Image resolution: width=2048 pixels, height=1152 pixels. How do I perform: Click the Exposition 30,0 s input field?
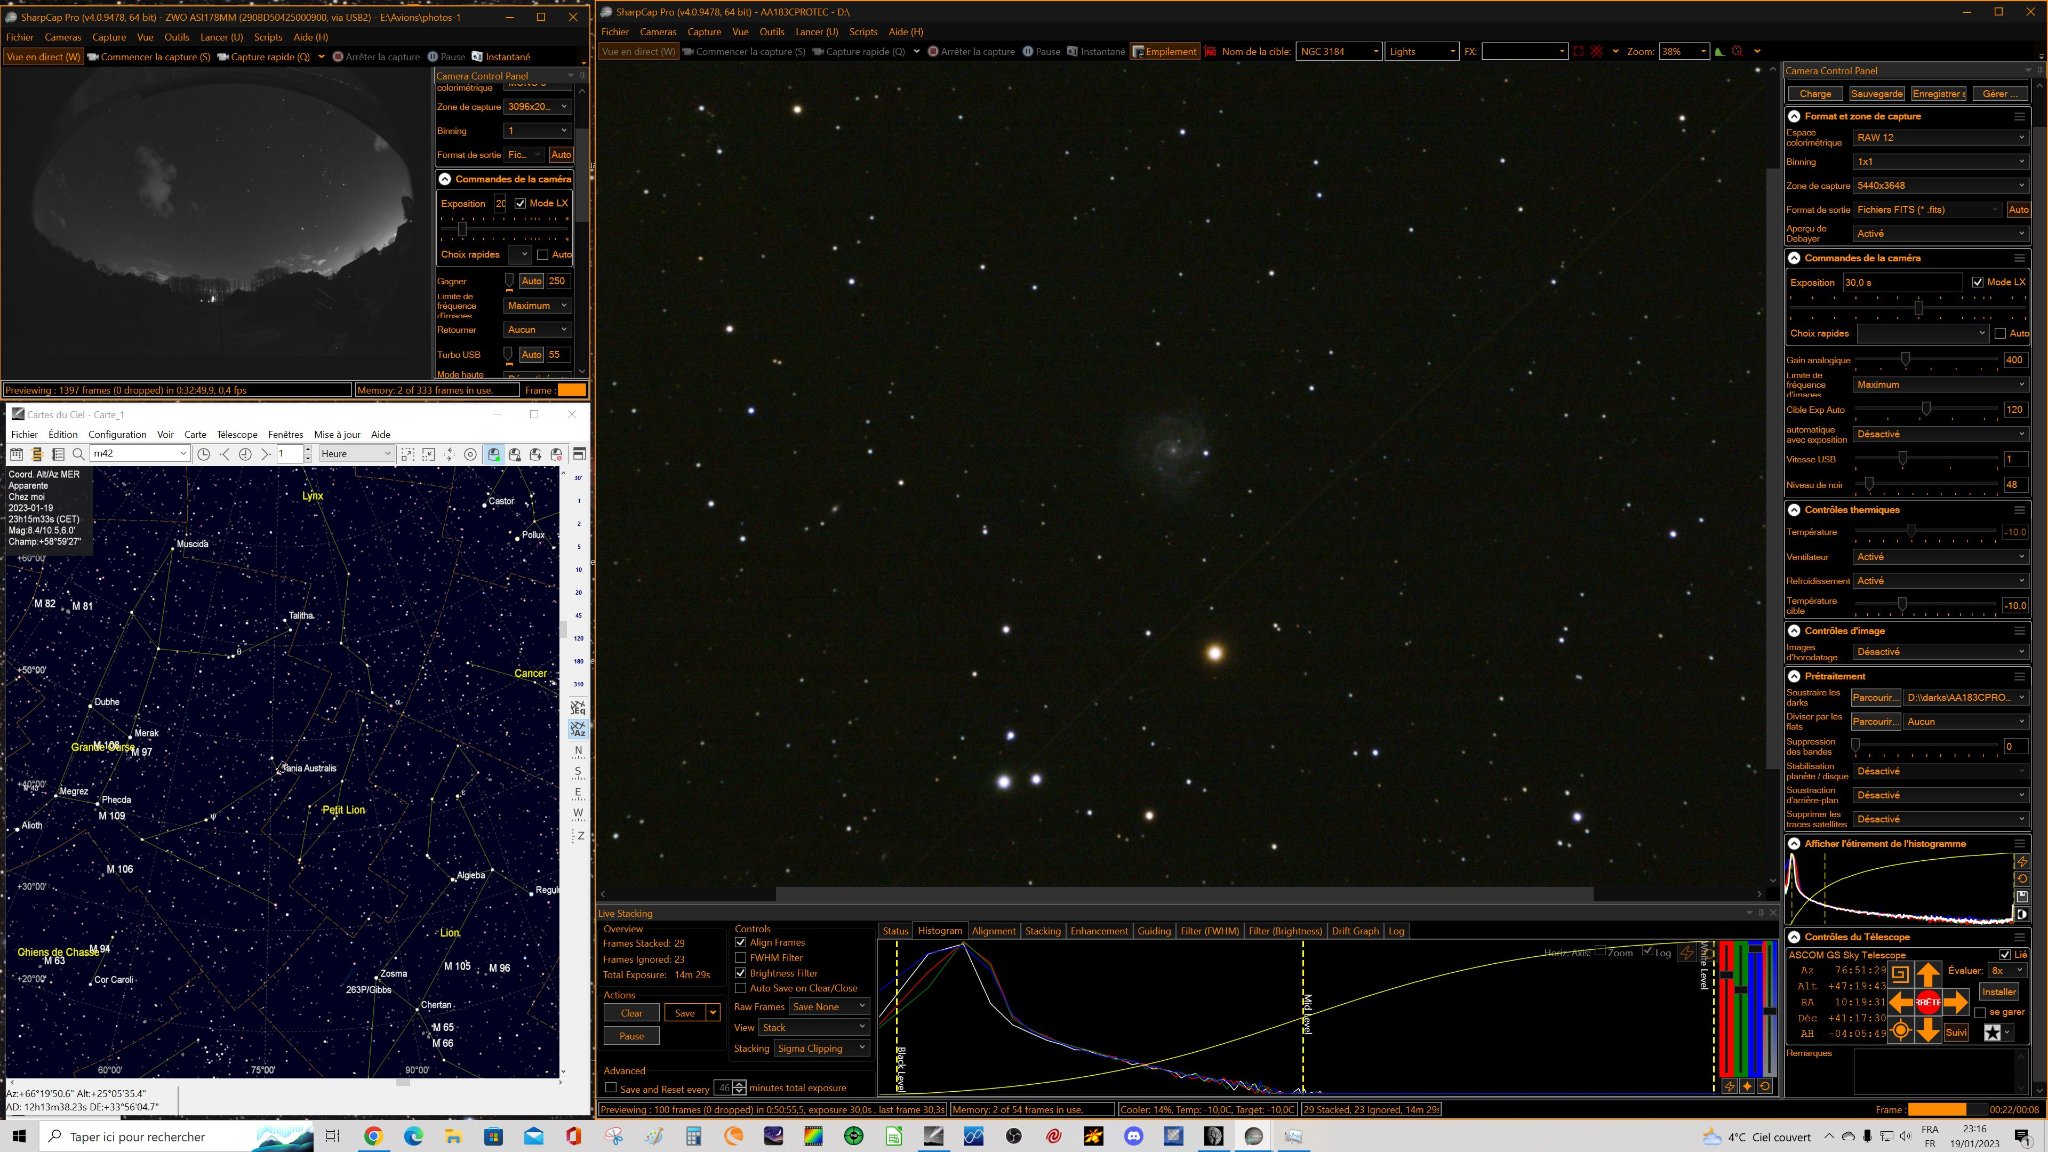[x=1901, y=282]
